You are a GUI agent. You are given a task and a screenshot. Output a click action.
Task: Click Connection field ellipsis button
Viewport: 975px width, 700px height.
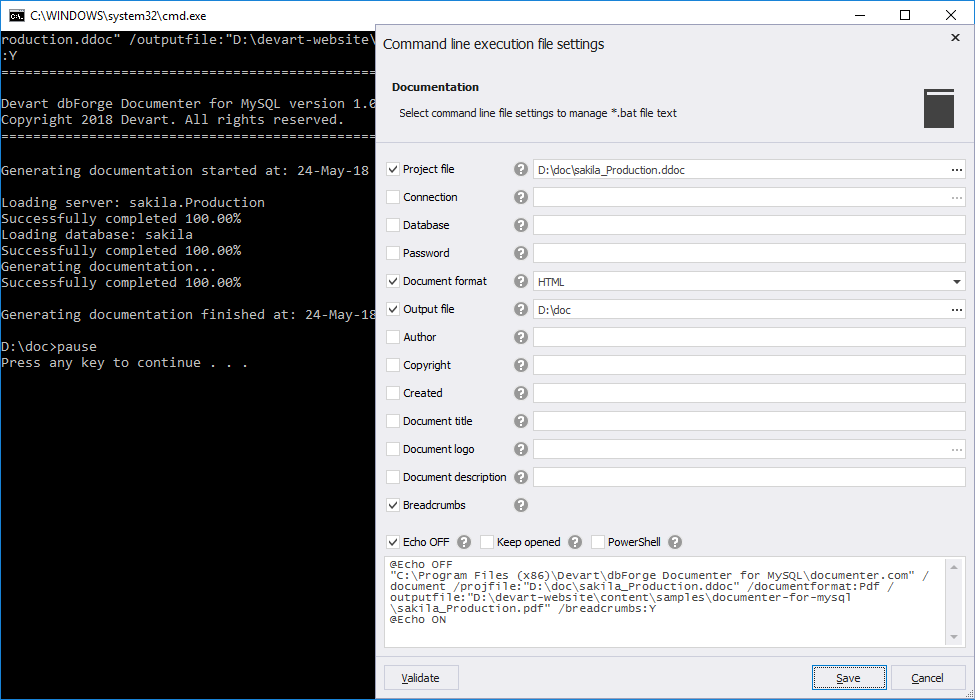point(956,198)
